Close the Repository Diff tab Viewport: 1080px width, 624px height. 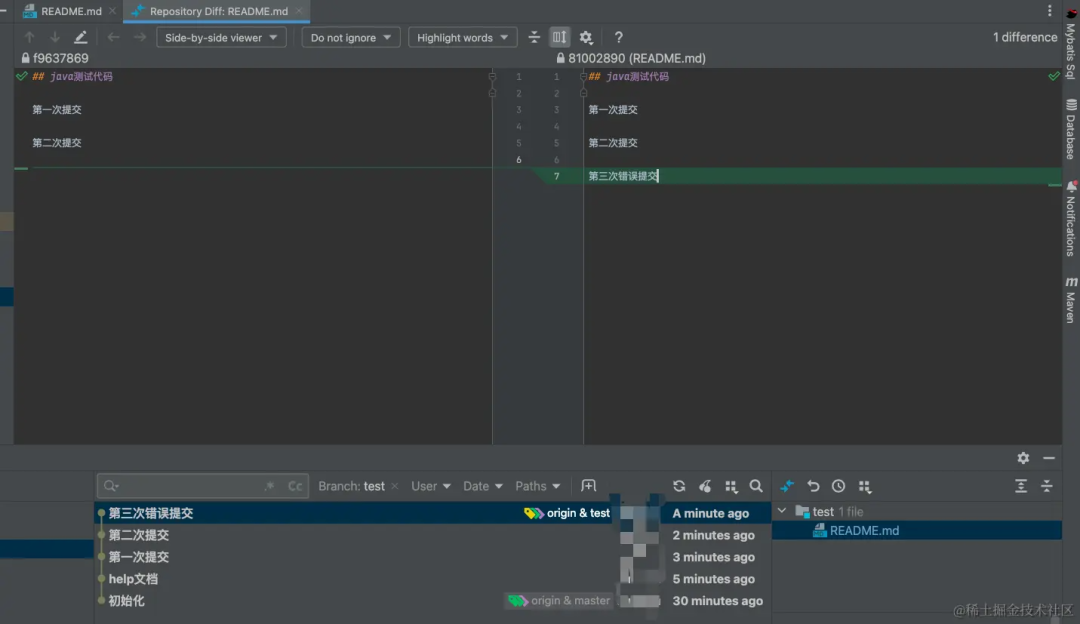[299, 11]
